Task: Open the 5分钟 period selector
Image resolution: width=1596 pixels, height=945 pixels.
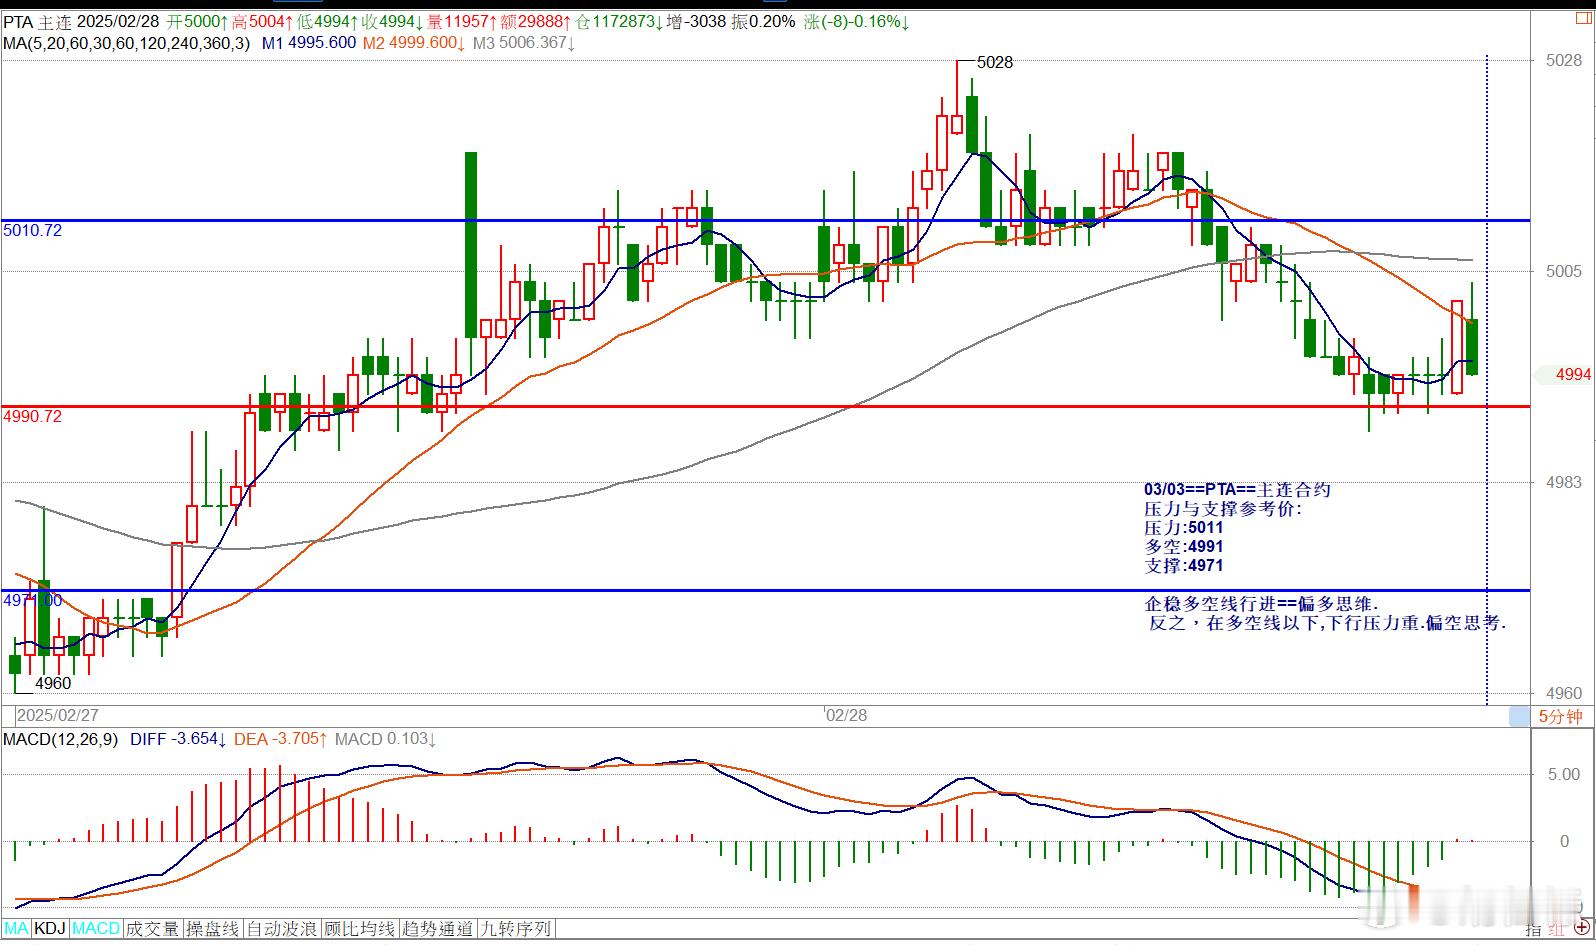Action: 1560,716
